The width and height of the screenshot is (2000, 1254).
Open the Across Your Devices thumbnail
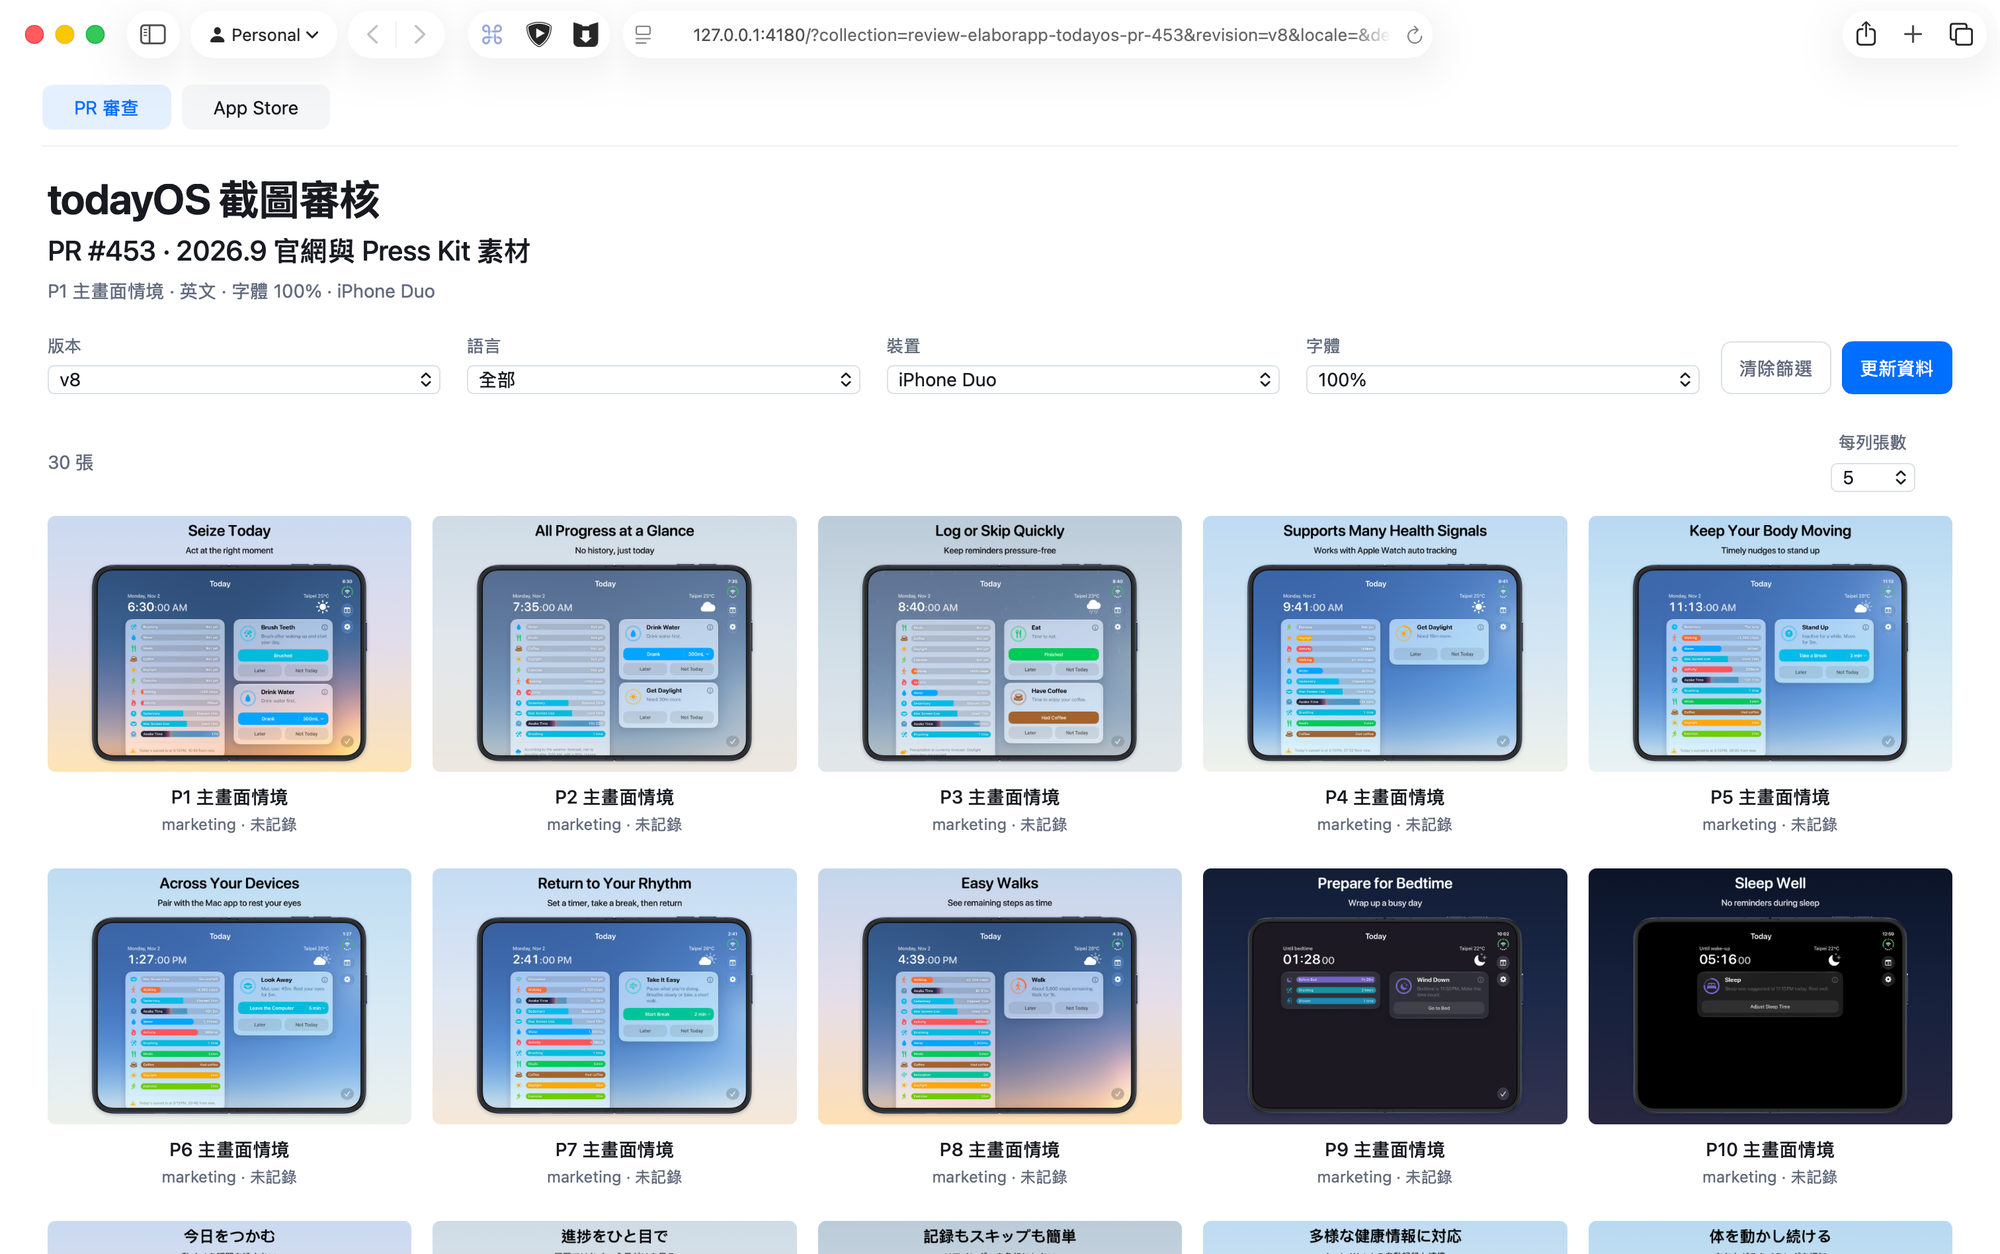pos(229,996)
